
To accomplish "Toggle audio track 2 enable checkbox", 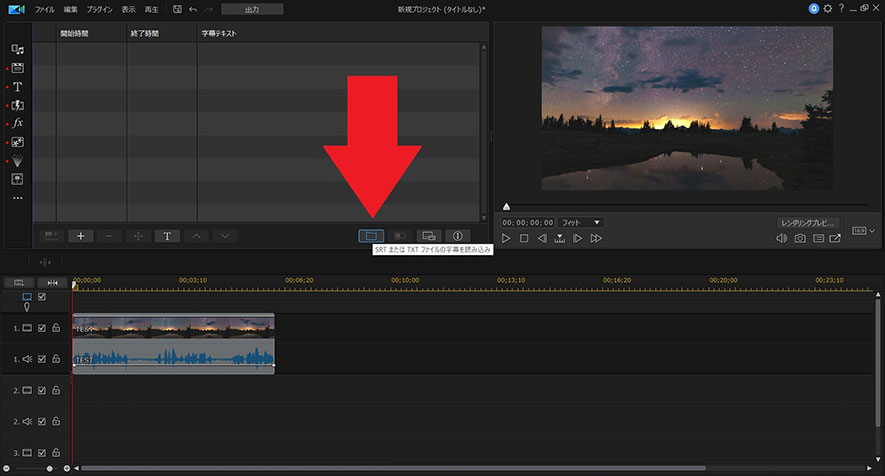I will (42, 422).
